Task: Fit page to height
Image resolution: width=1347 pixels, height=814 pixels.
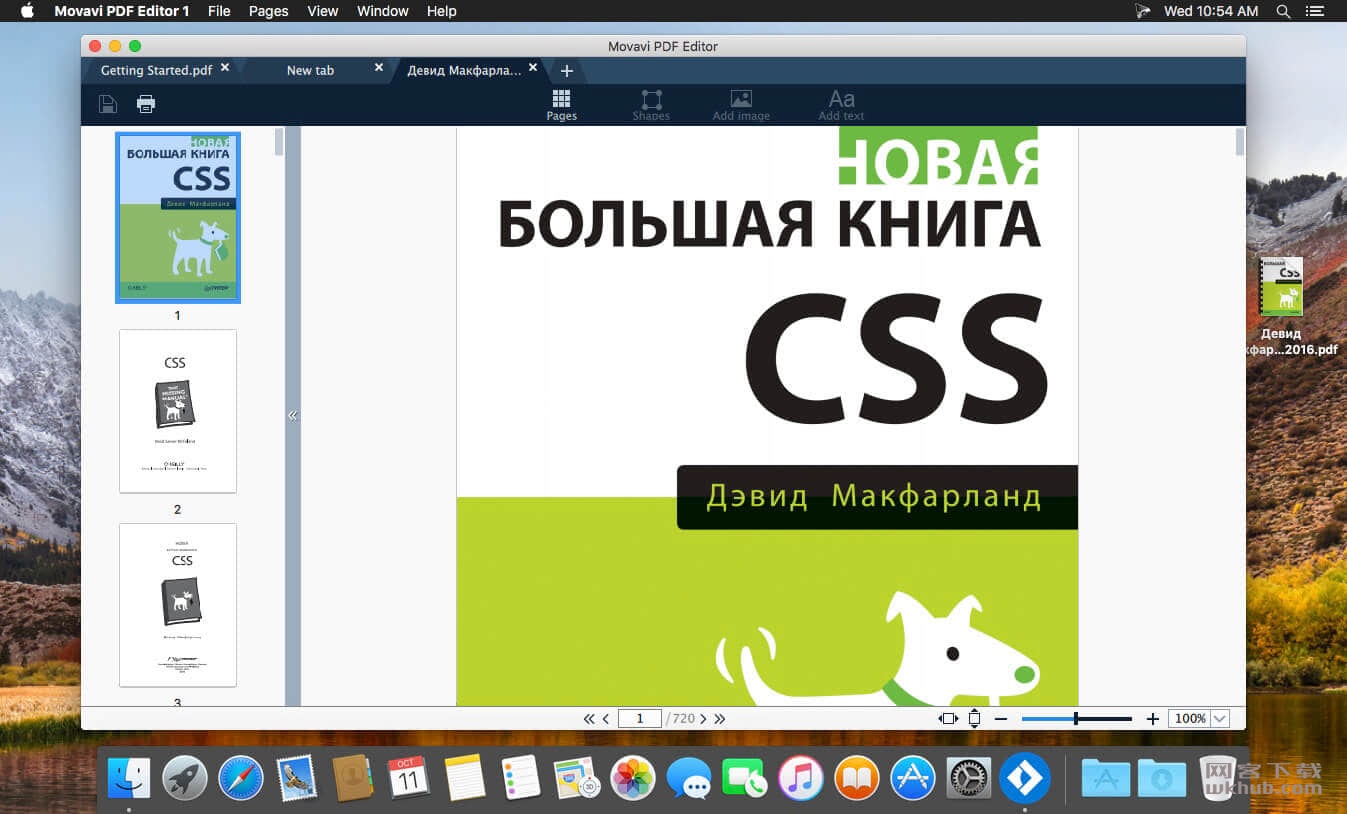Action: tap(974, 718)
